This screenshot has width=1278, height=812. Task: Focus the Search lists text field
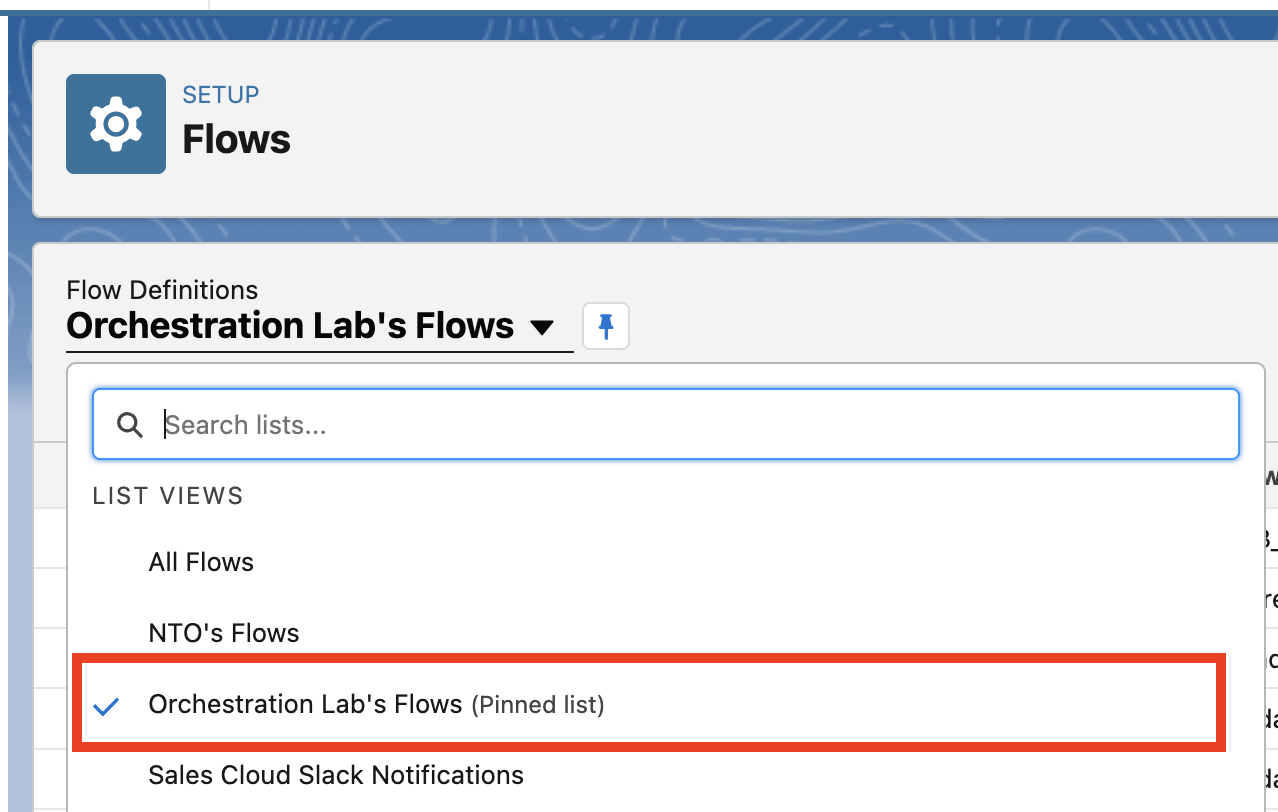(x=690, y=425)
